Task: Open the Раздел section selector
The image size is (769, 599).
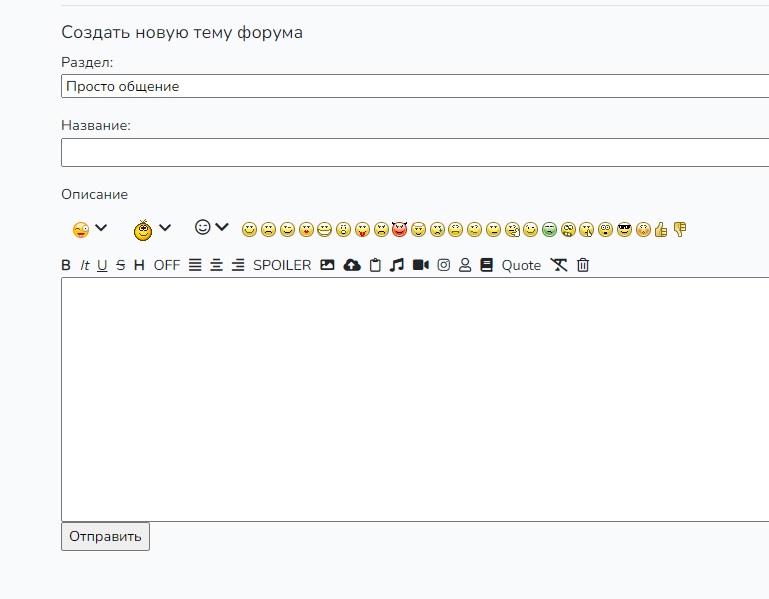Action: tap(414, 86)
